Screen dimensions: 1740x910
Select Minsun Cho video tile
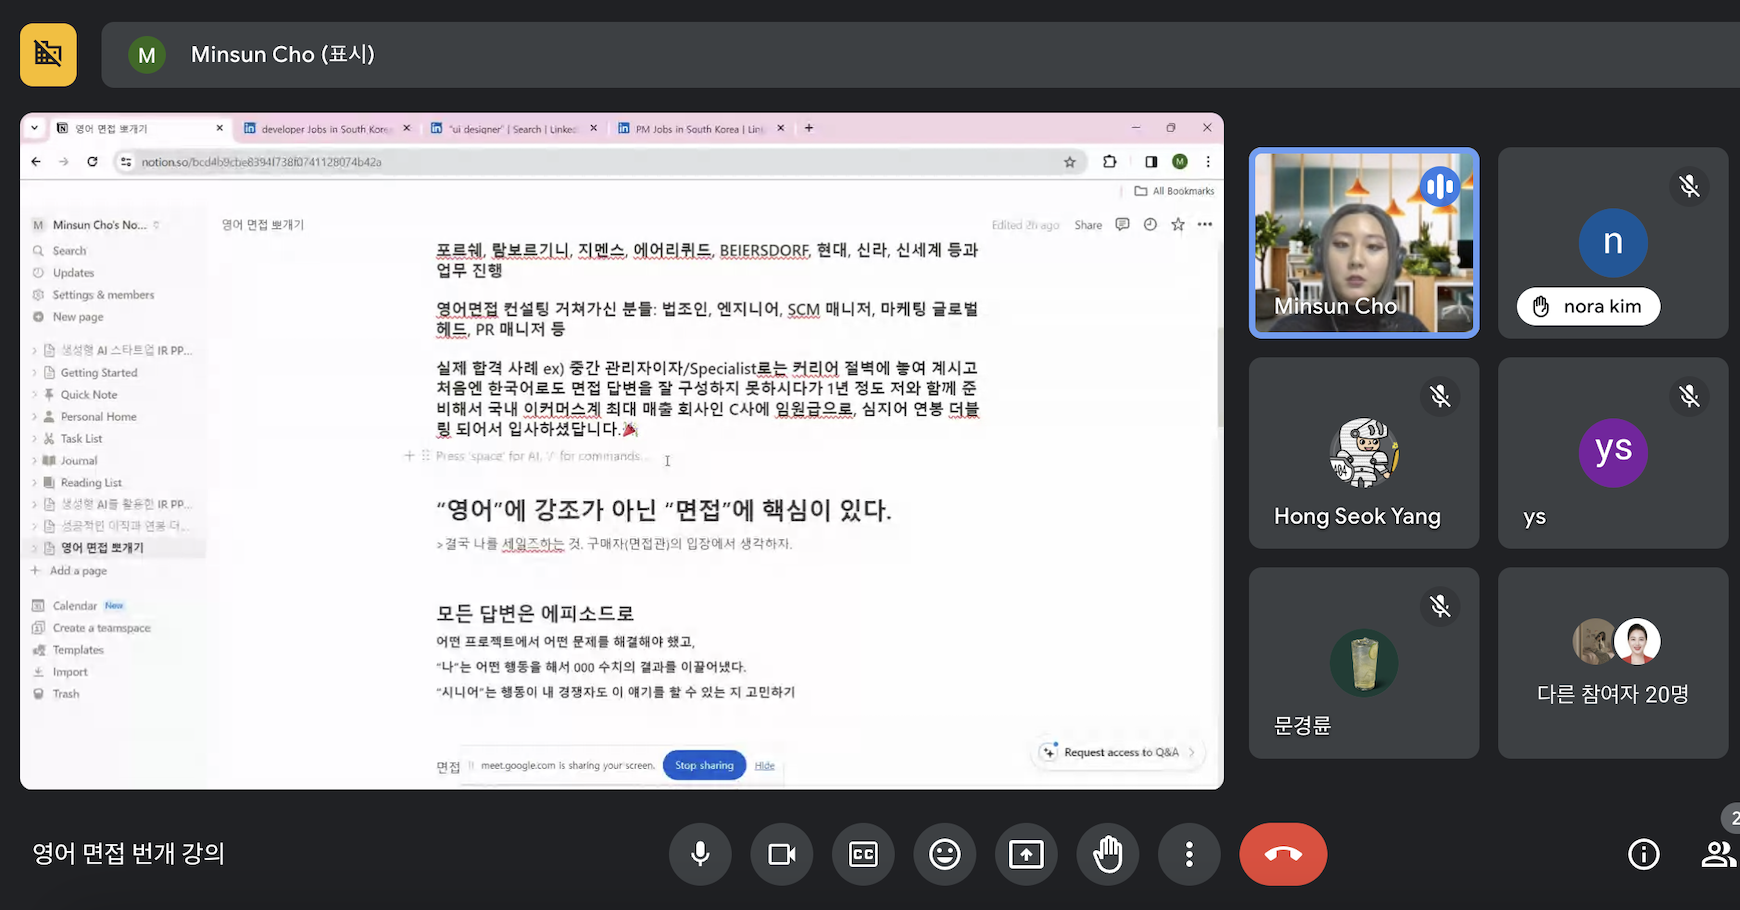[1364, 243]
